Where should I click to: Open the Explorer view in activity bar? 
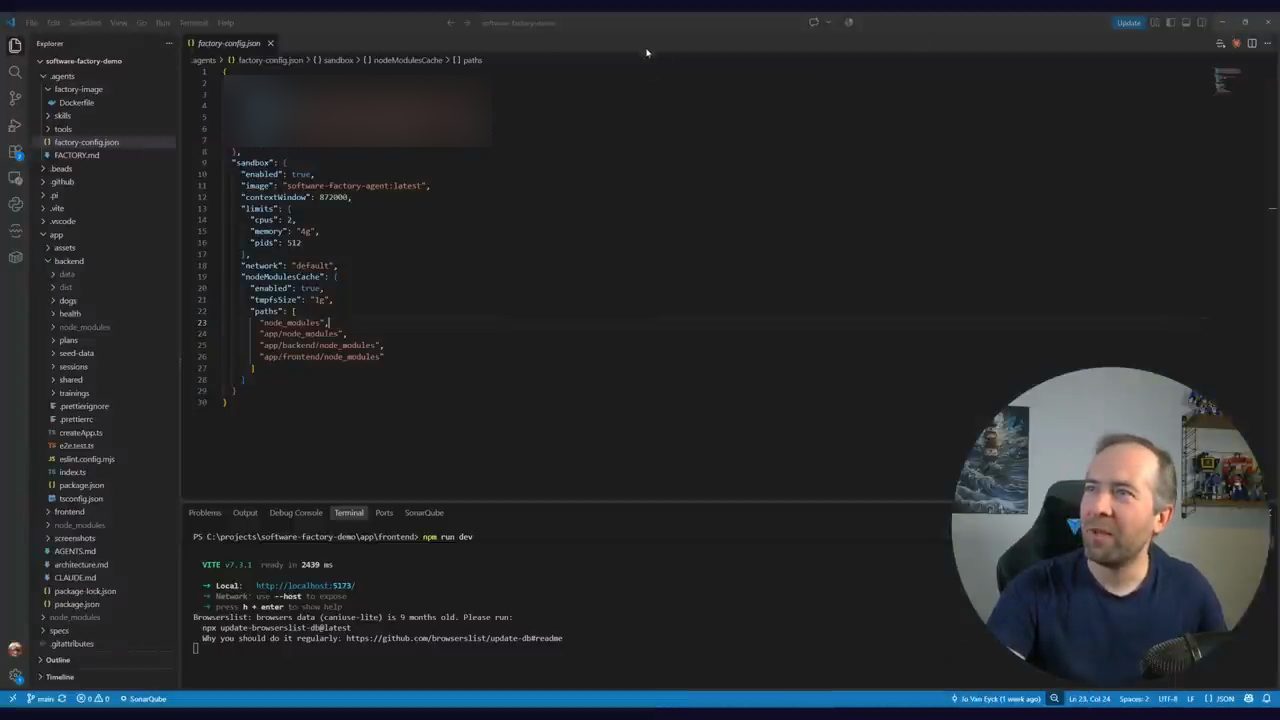pyautogui.click(x=15, y=45)
